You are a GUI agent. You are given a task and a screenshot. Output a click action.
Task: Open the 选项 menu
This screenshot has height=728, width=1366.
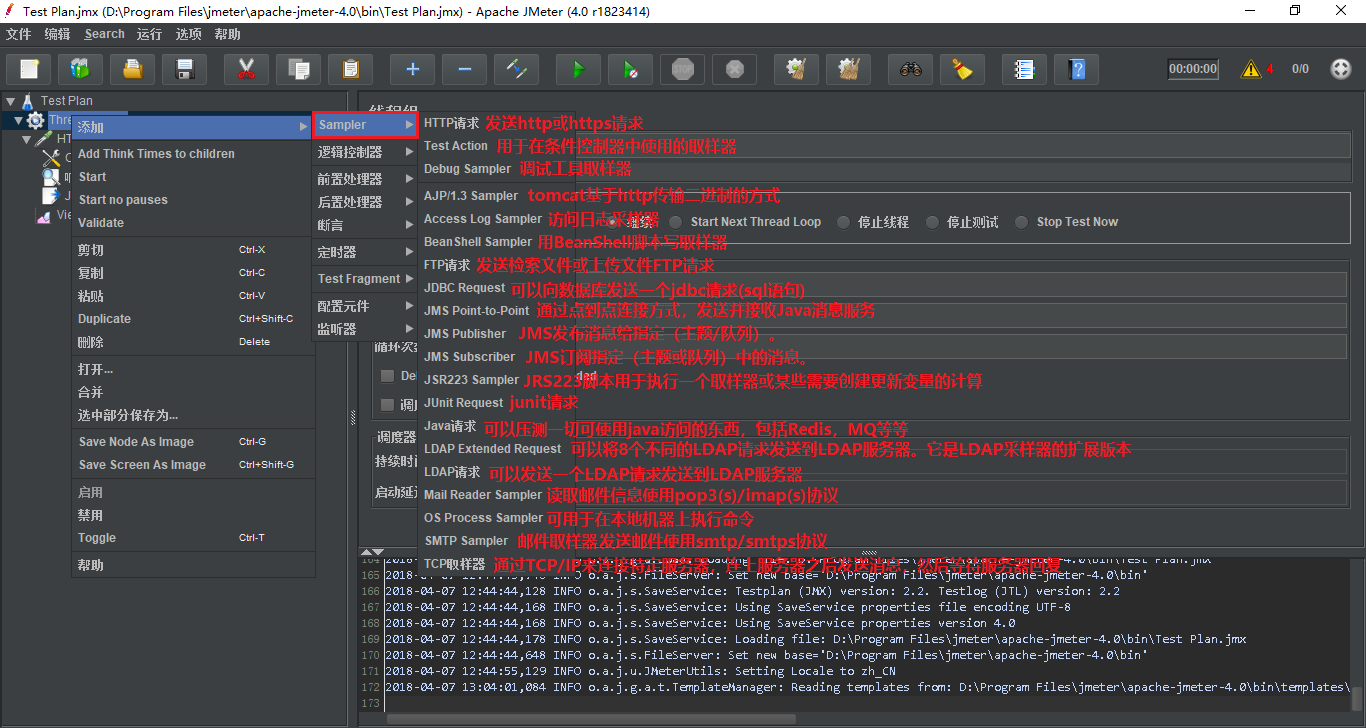click(188, 34)
